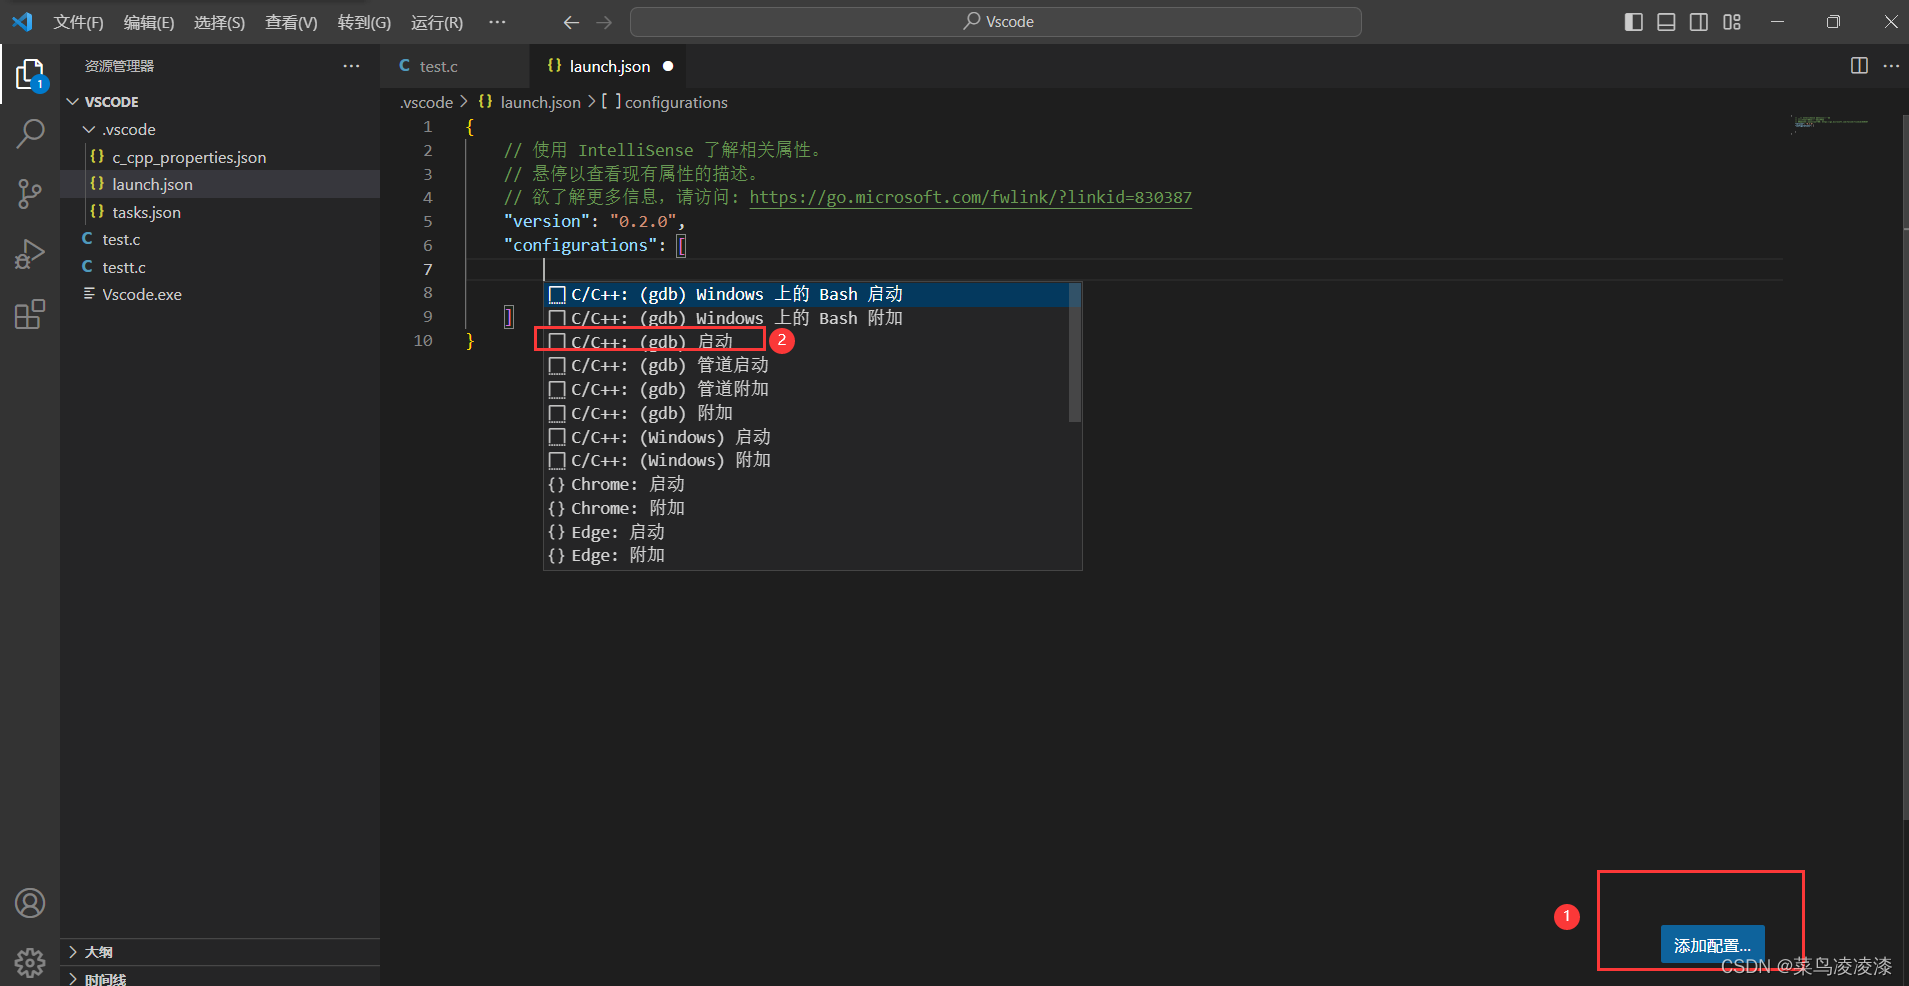Choose C/C++: (gdb) 管道启动 suggestion
1909x986 pixels.
tap(806, 365)
